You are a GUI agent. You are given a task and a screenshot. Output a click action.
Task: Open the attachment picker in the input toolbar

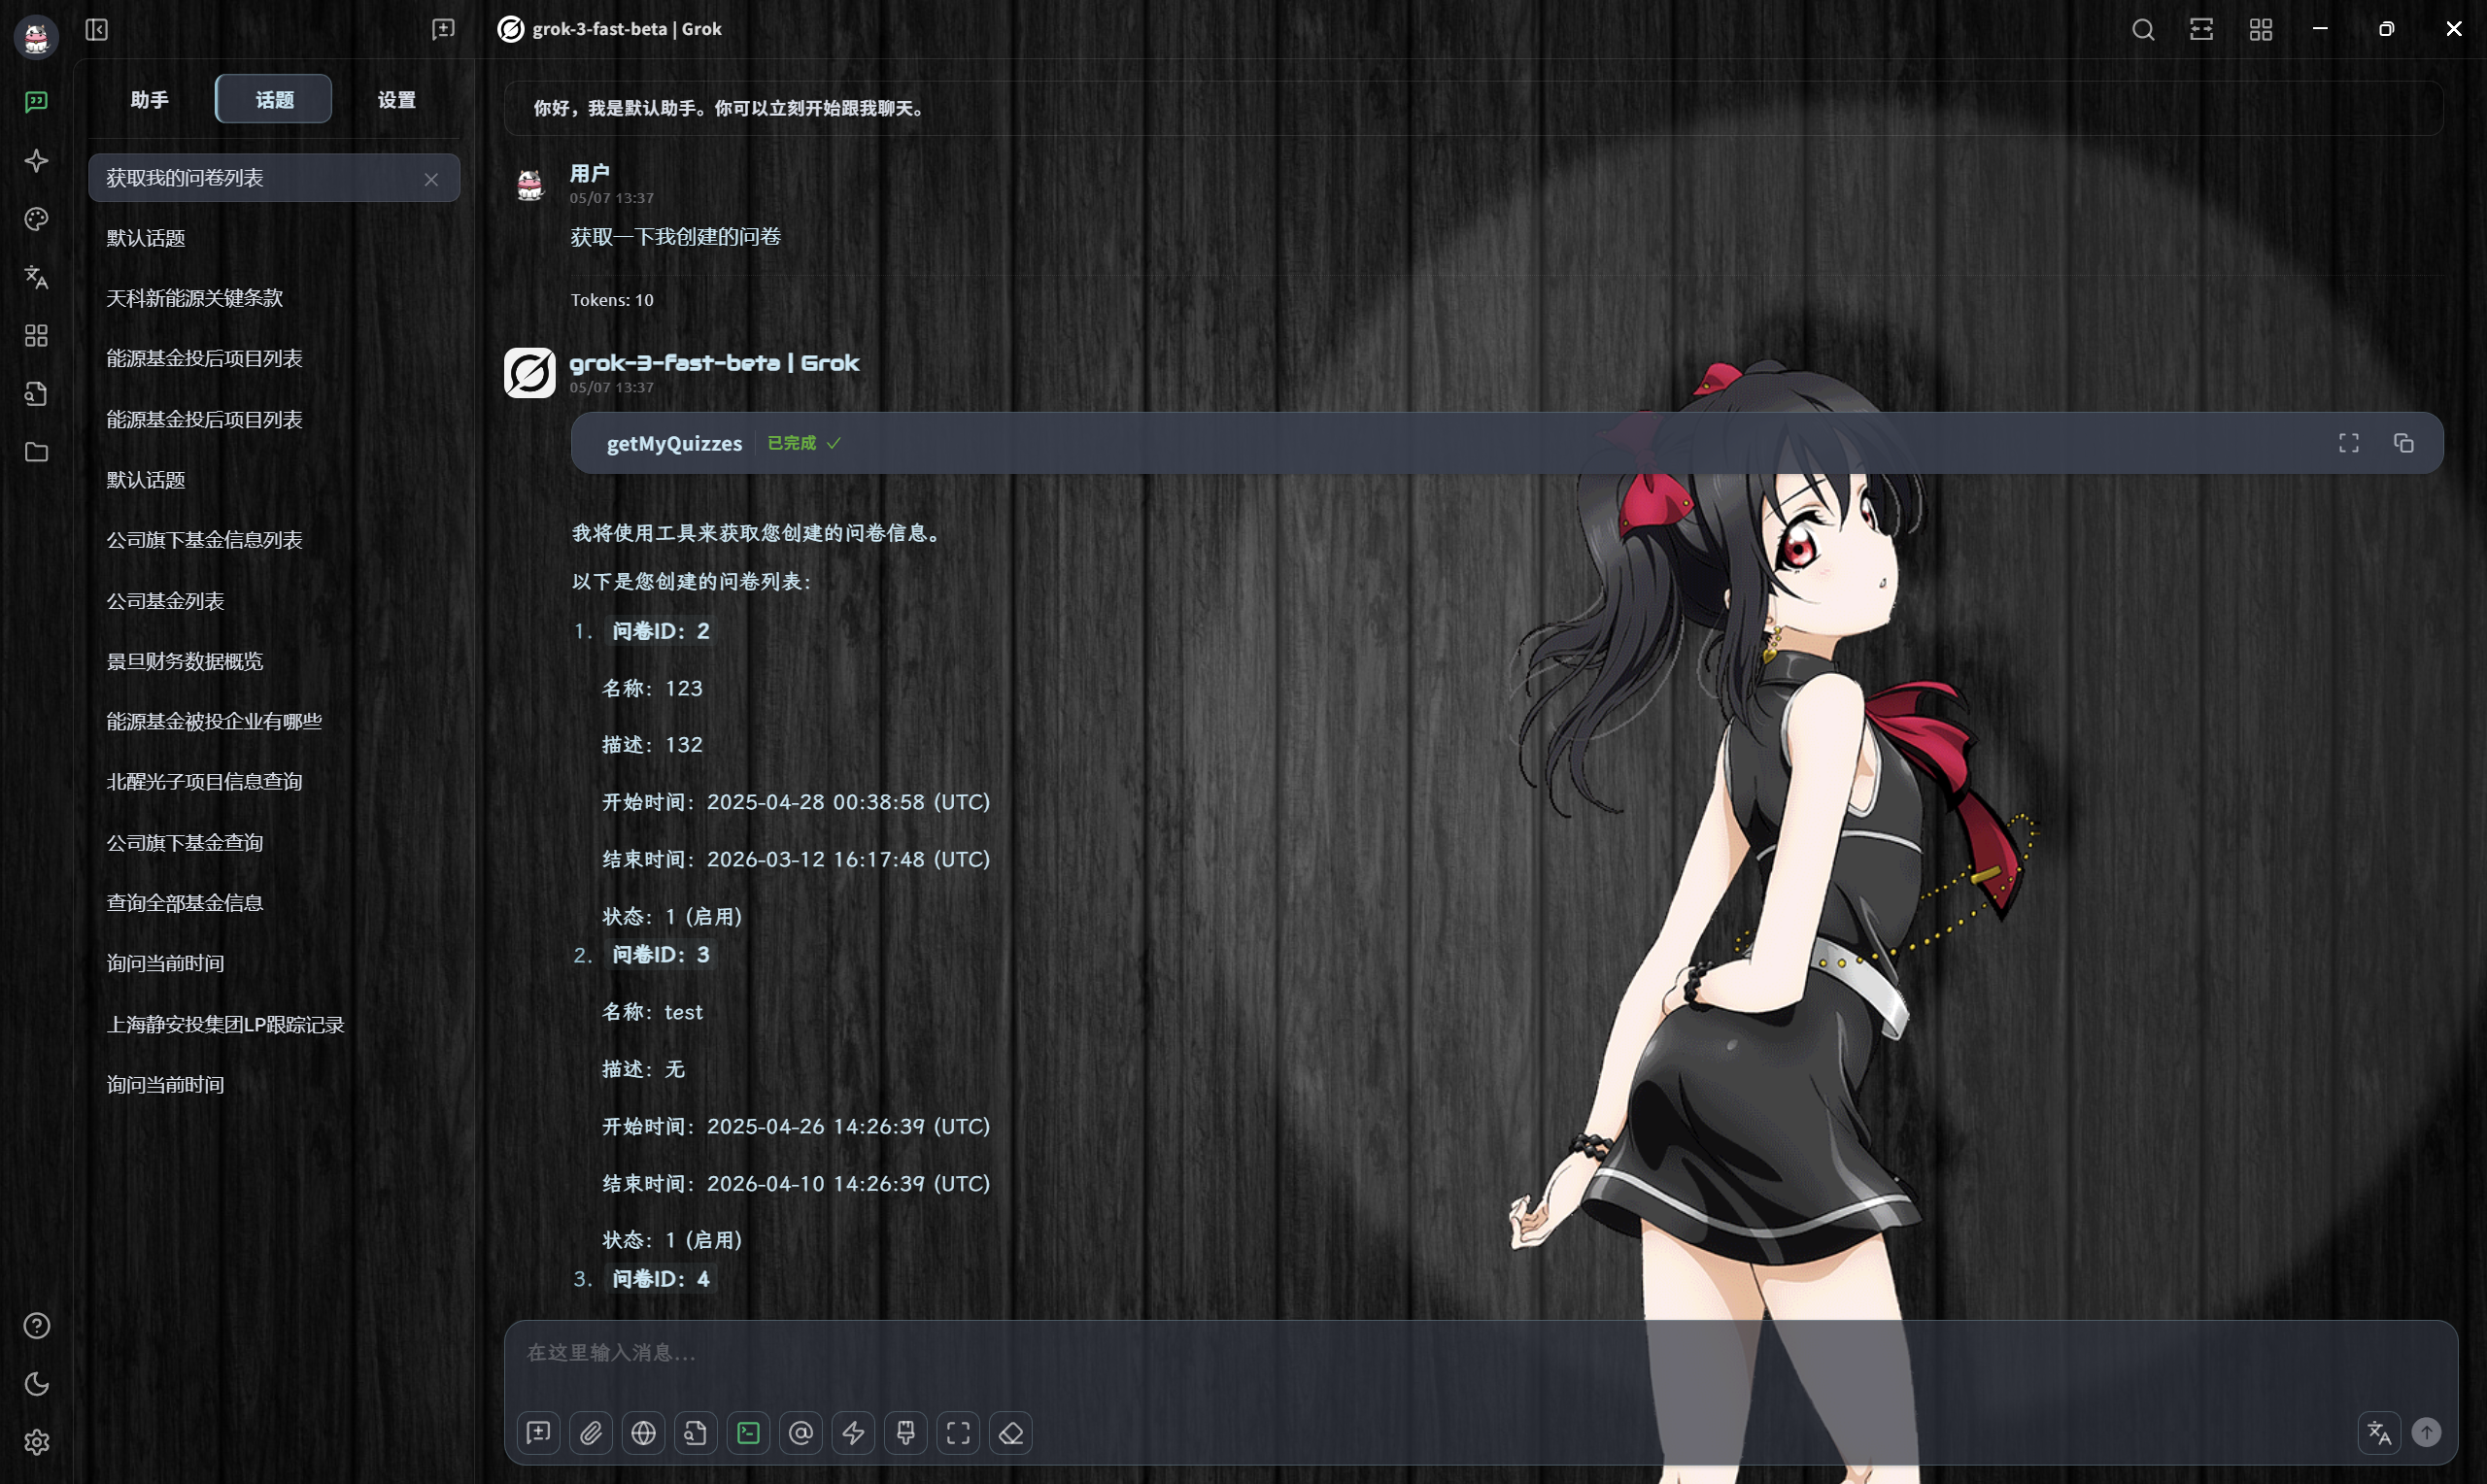pyautogui.click(x=590, y=1433)
